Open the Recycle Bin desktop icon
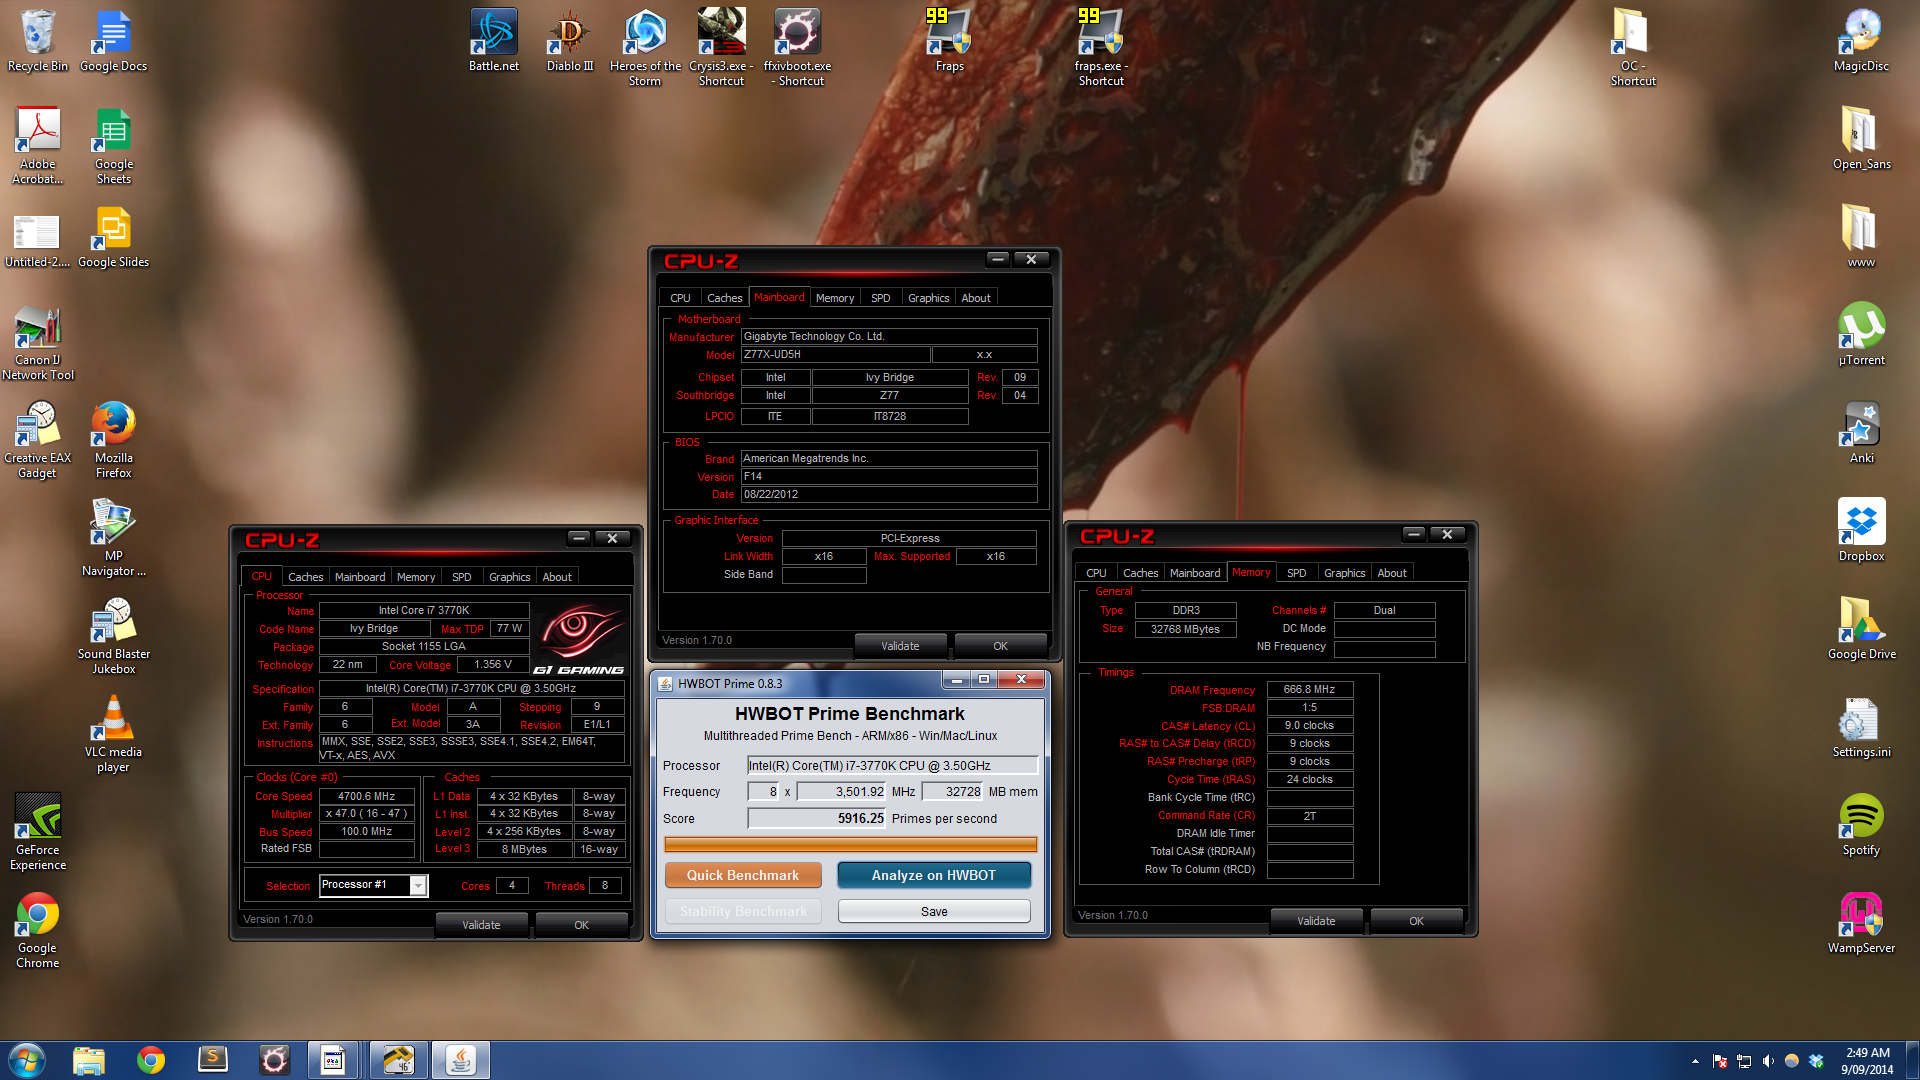This screenshot has width=1920, height=1080. point(38,40)
